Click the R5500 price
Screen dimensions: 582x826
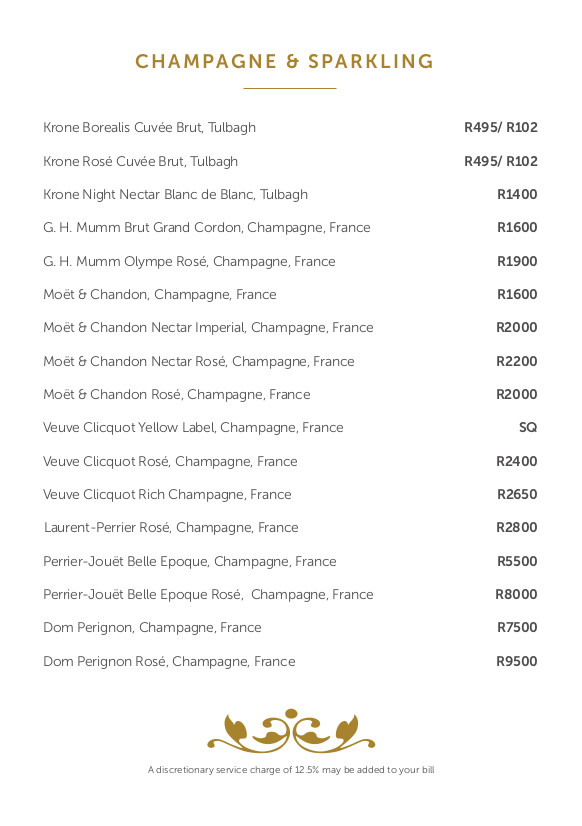[517, 562]
